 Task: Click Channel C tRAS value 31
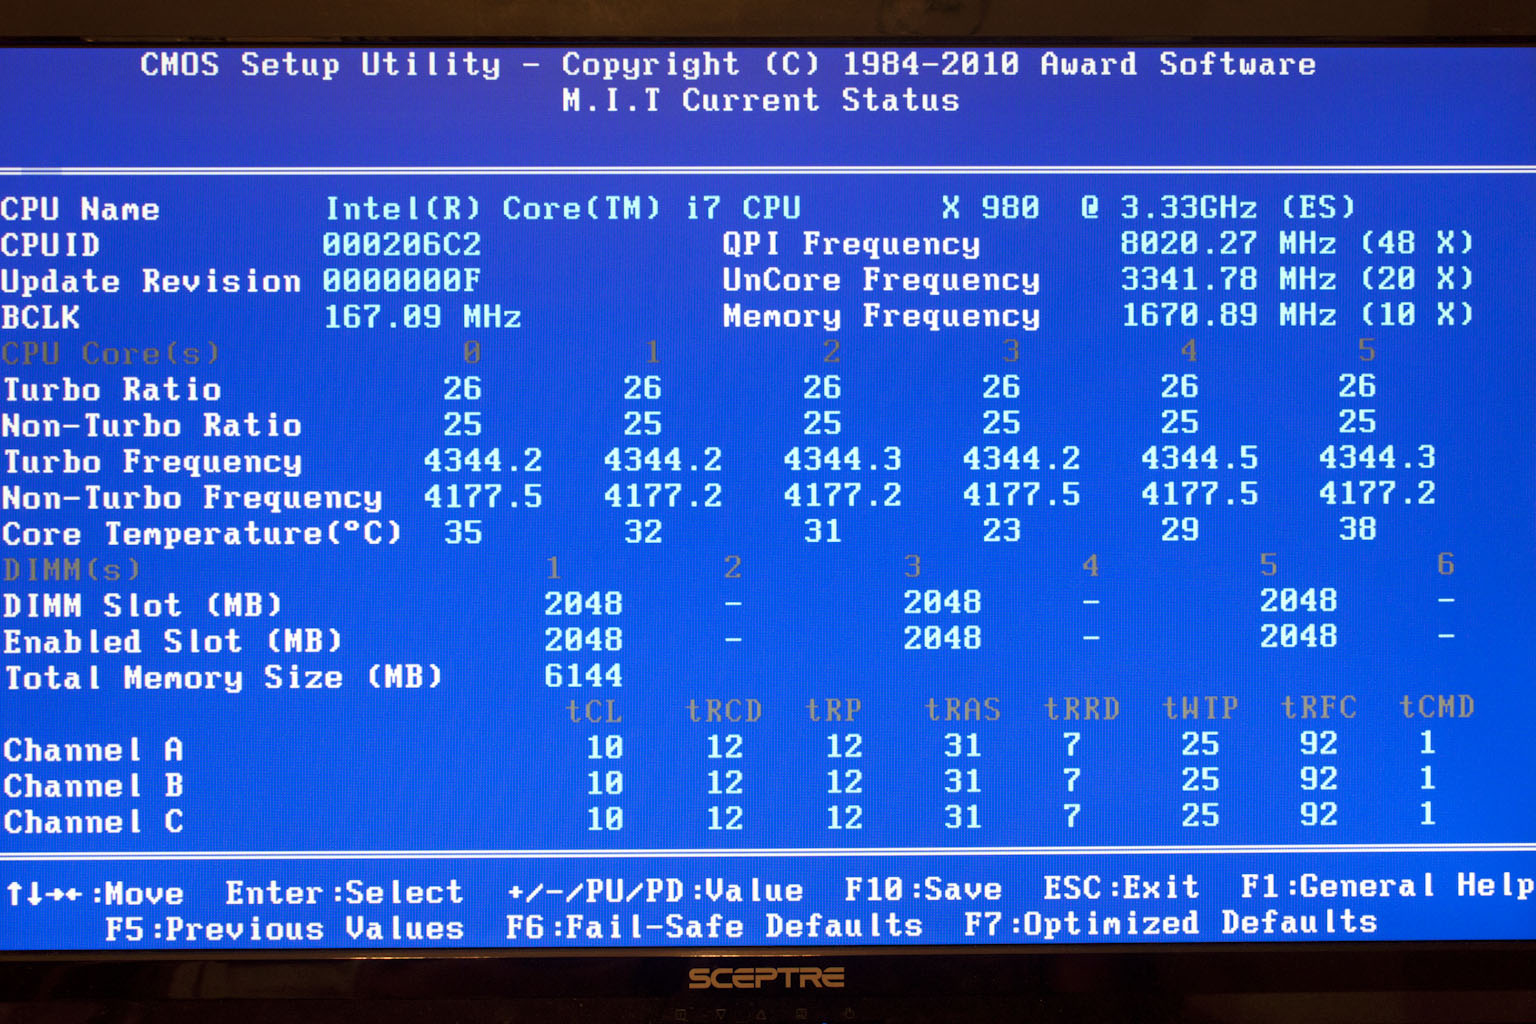(x=962, y=817)
